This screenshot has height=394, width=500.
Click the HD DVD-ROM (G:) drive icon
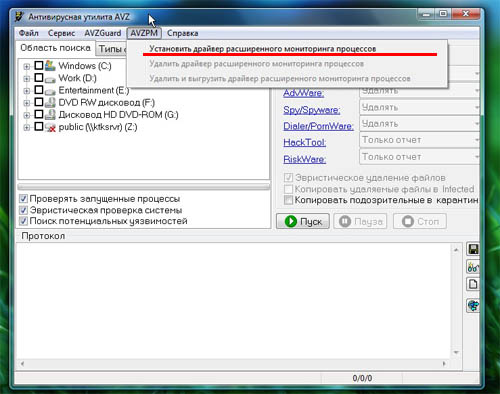[x=50, y=115]
